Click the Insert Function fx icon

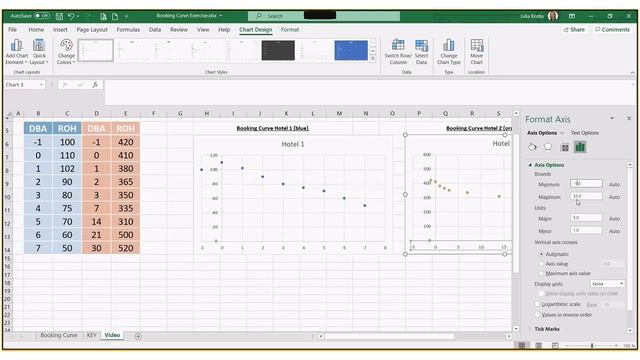point(95,84)
